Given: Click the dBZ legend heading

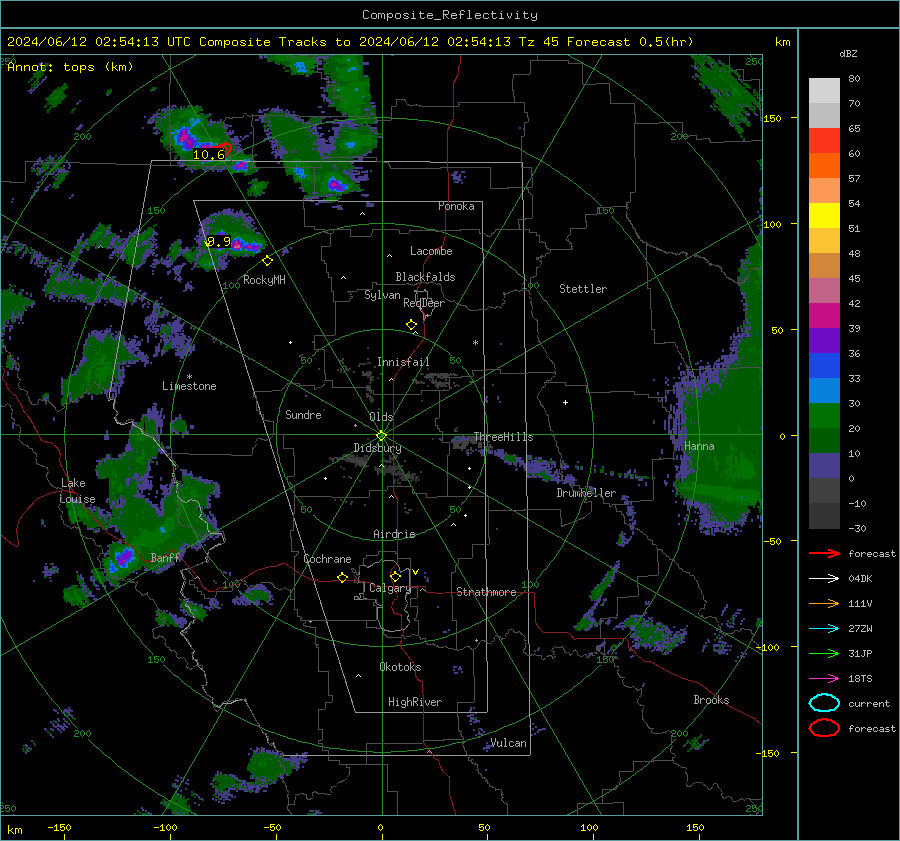Looking at the screenshot, I should pos(848,53).
